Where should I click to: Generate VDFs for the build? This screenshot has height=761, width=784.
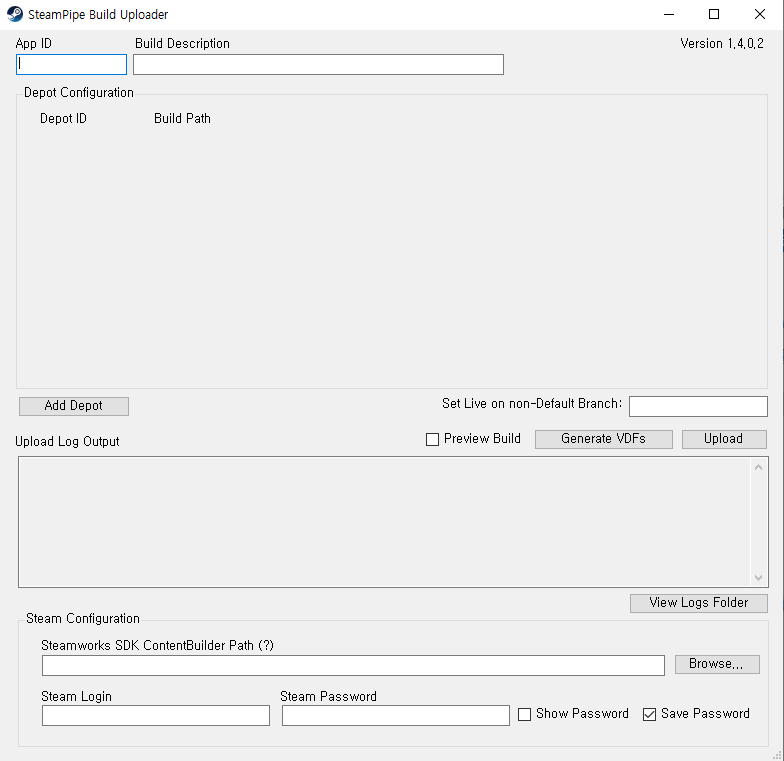(x=604, y=439)
